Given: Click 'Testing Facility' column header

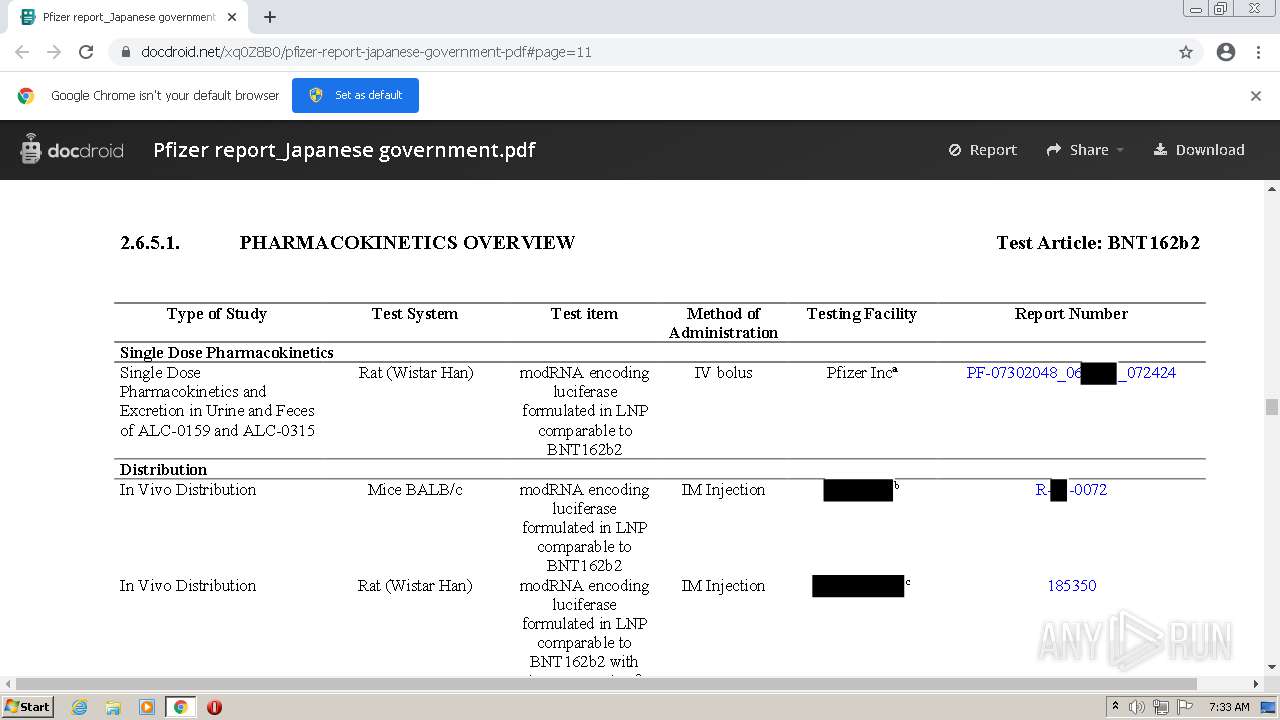Looking at the screenshot, I should point(862,314).
